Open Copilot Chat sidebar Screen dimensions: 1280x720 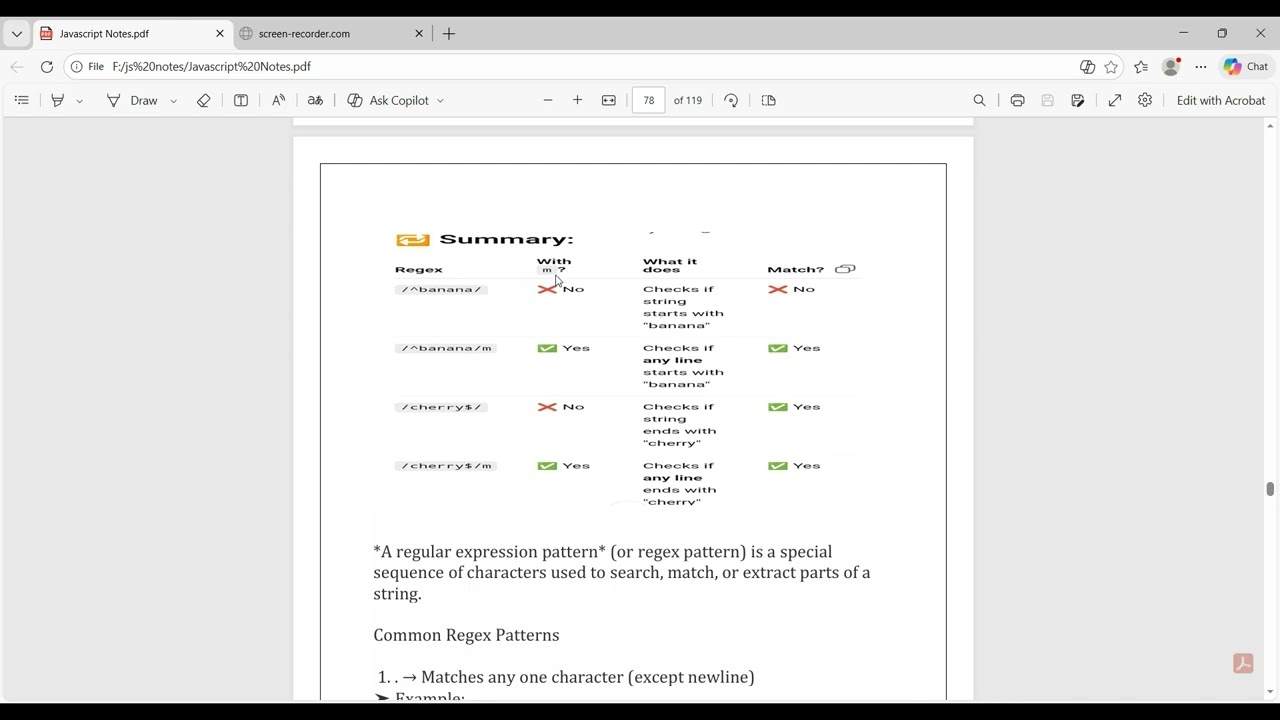1246,67
